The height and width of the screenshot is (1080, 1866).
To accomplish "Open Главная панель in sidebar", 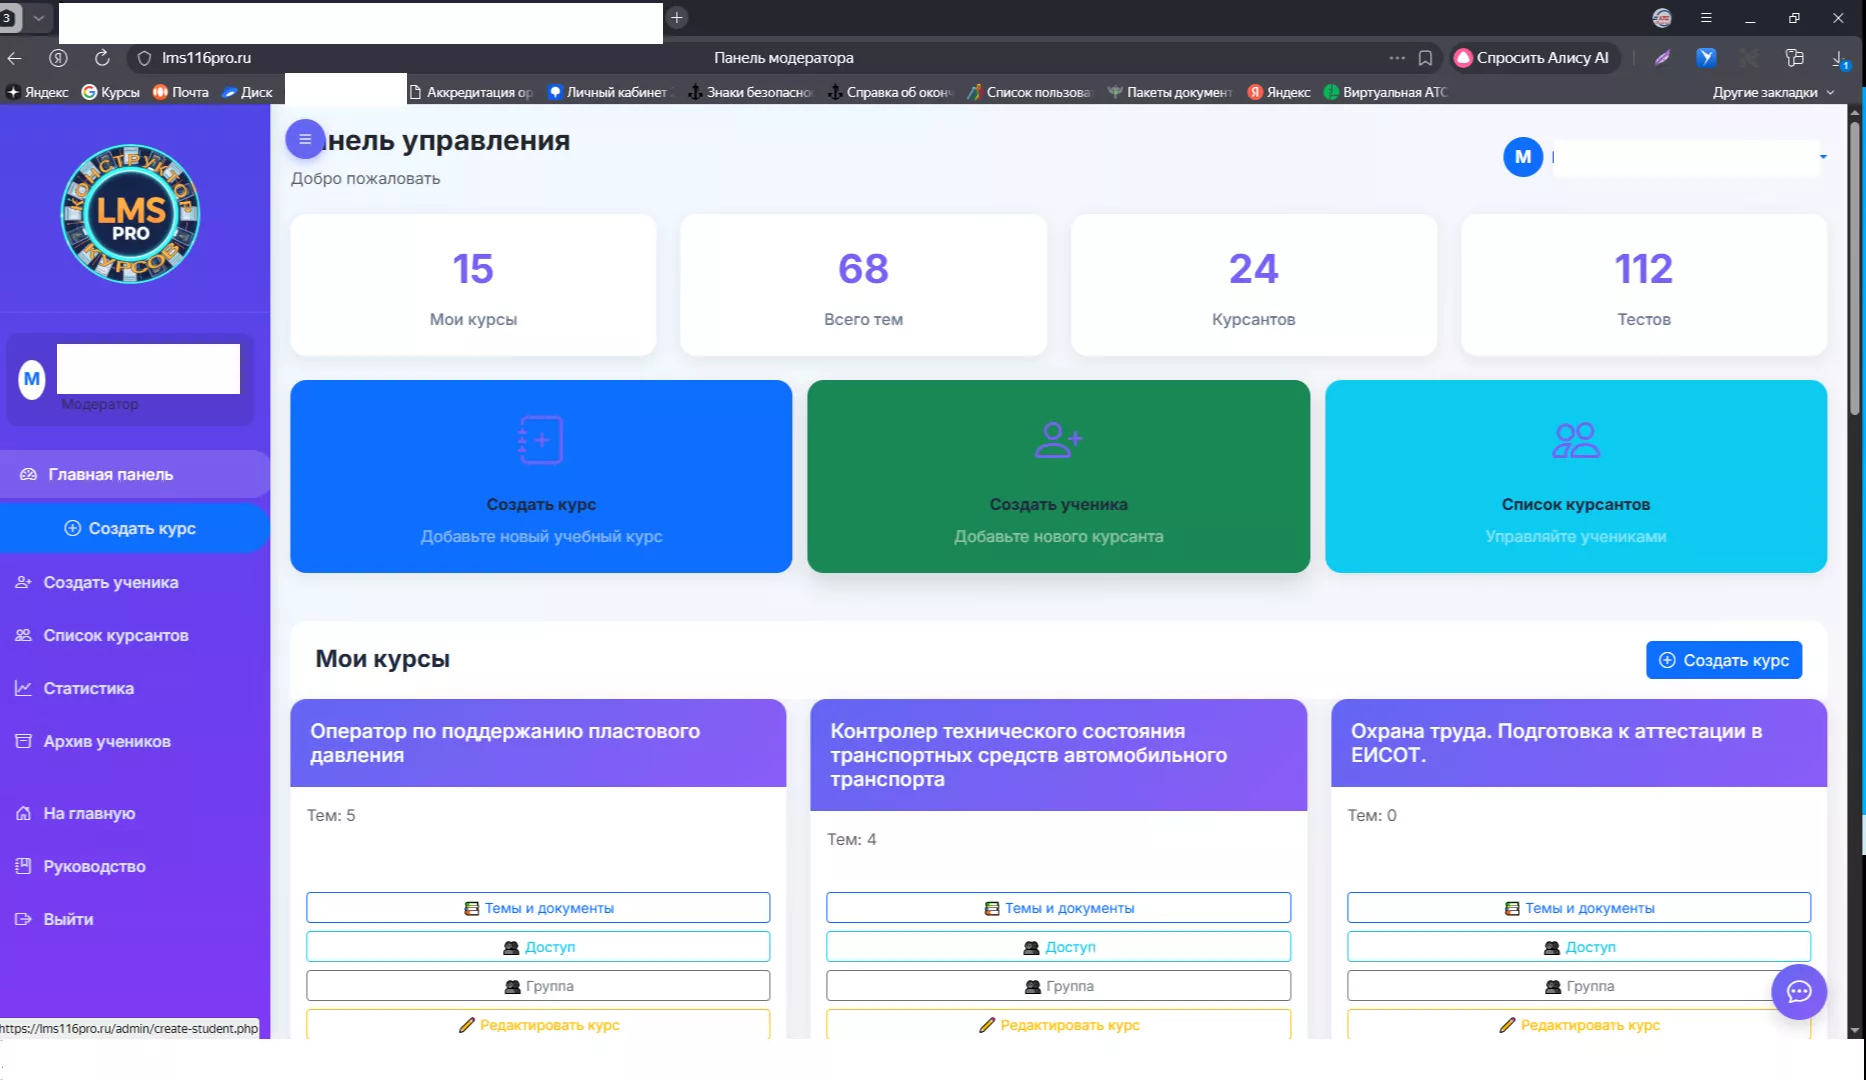I will (134, 474).
